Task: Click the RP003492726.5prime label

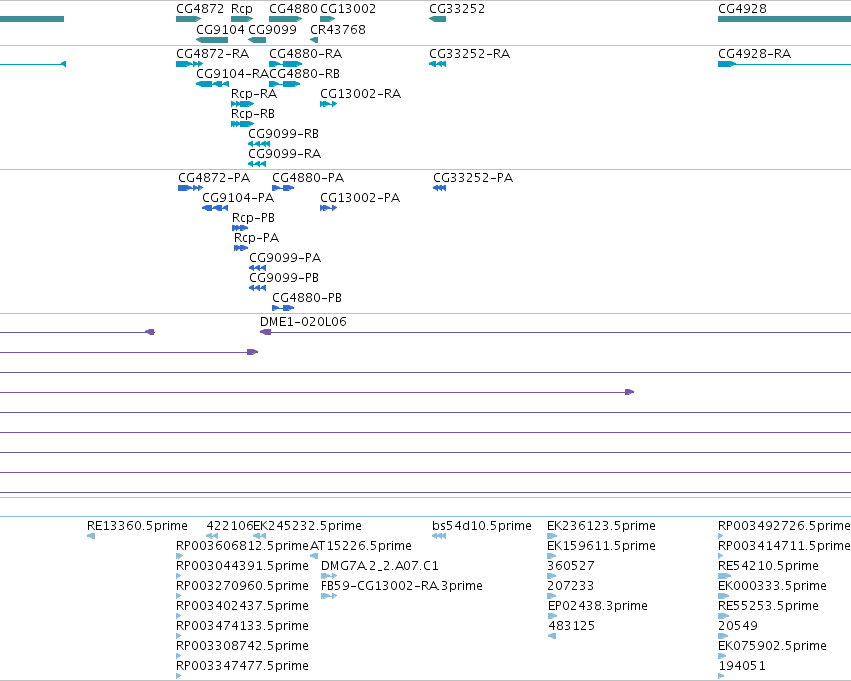Action: coord(784,525)
